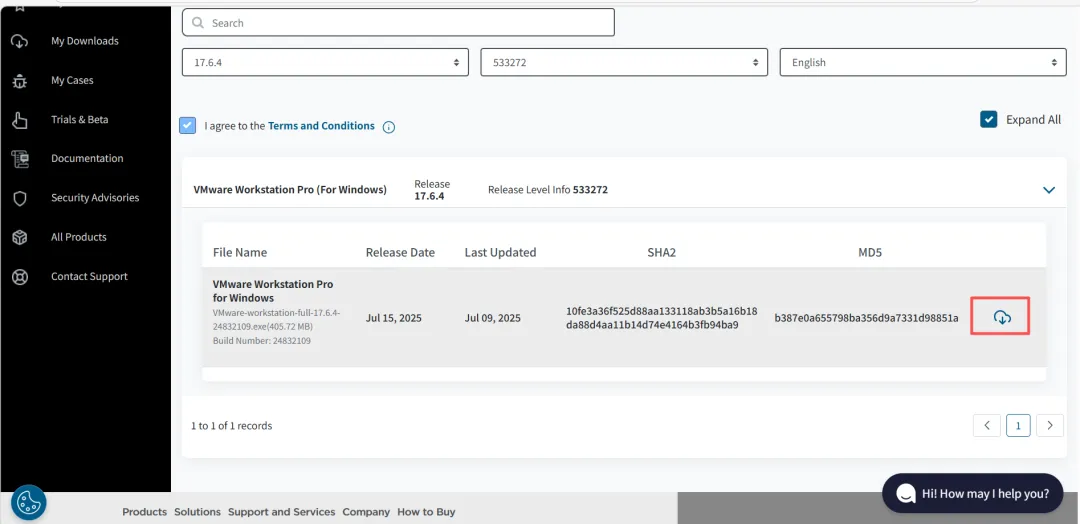
Task: Click the Security Advisories shield icon
Action: [20, 198]
